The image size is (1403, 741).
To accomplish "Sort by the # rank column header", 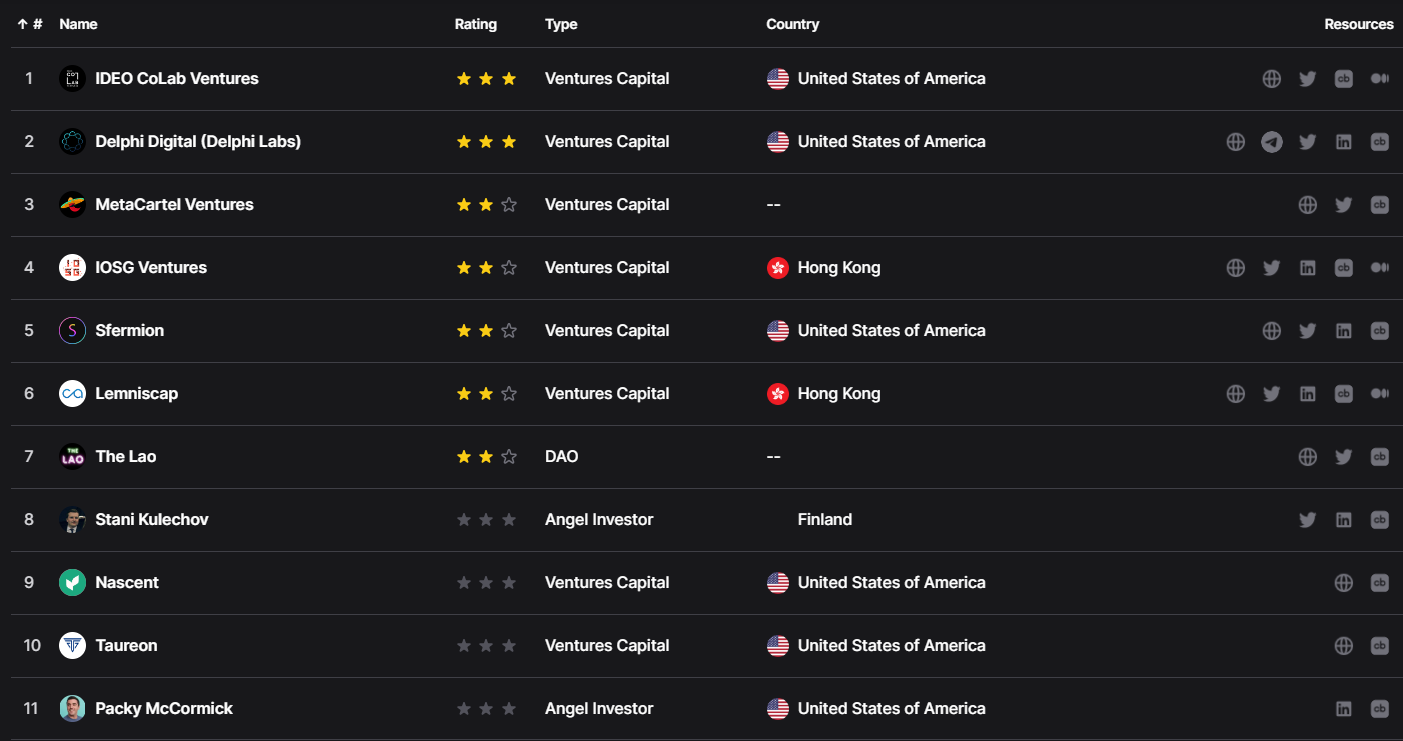I will pos(31,24).
